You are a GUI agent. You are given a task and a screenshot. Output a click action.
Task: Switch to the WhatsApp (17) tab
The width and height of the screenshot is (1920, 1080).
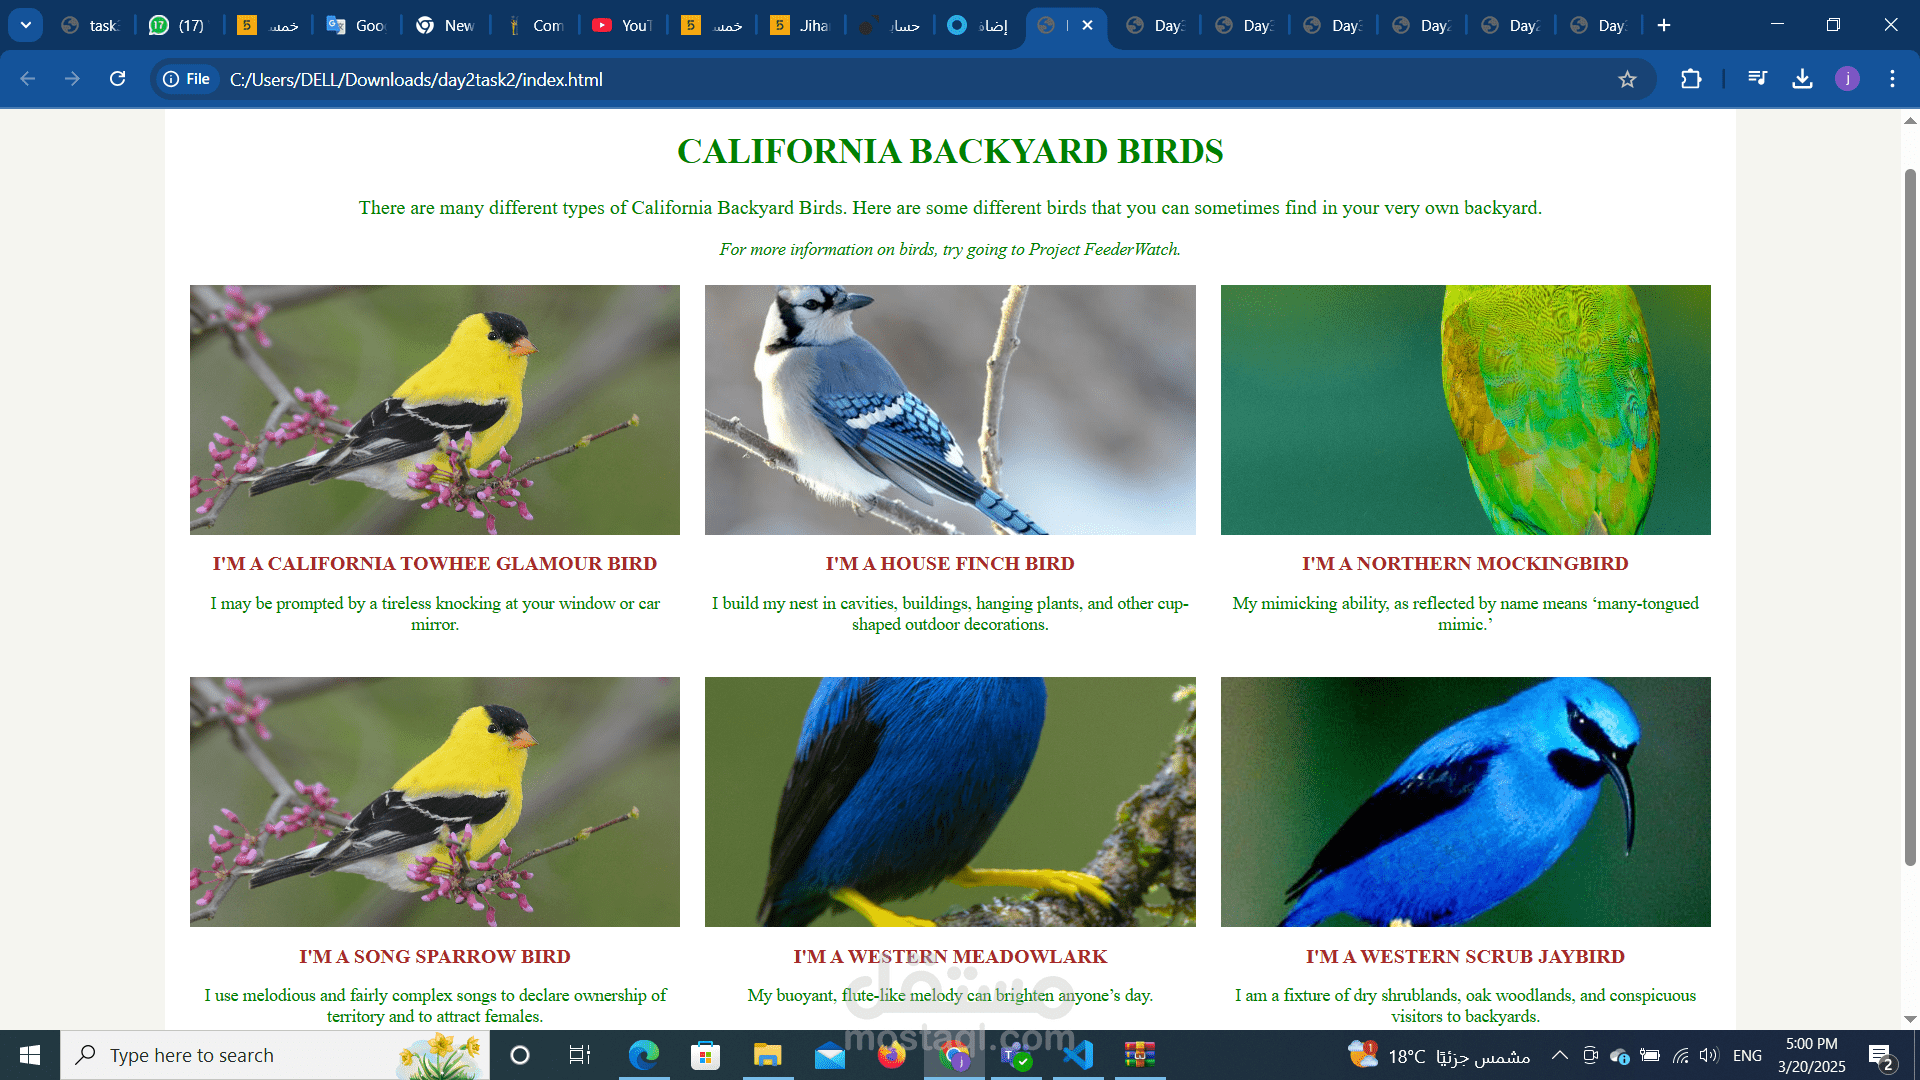click(178, 25)
